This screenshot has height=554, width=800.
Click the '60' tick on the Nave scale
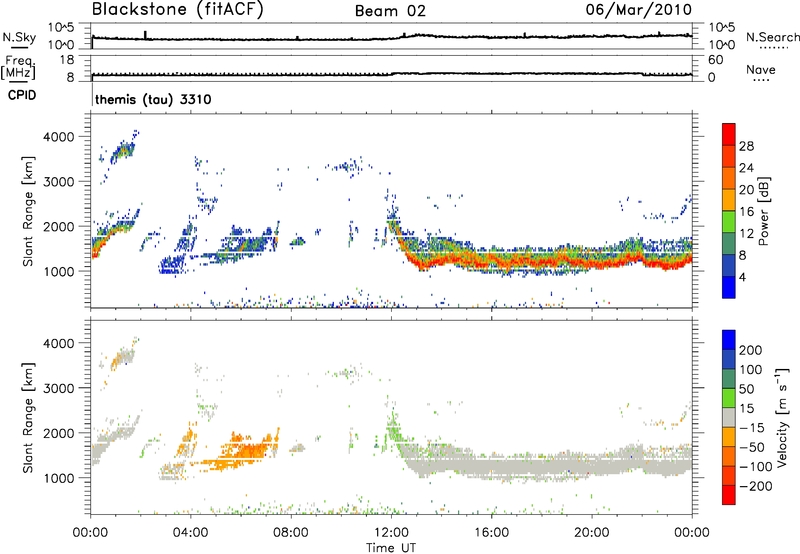(x=715, y=60)
